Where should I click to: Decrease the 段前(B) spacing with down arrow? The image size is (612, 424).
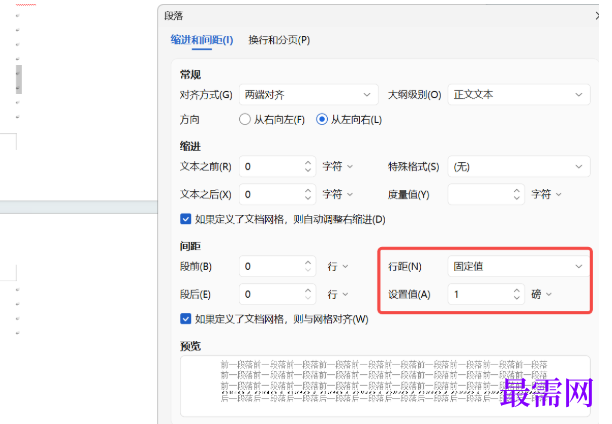pyautogui.click(x=308, y=270)
